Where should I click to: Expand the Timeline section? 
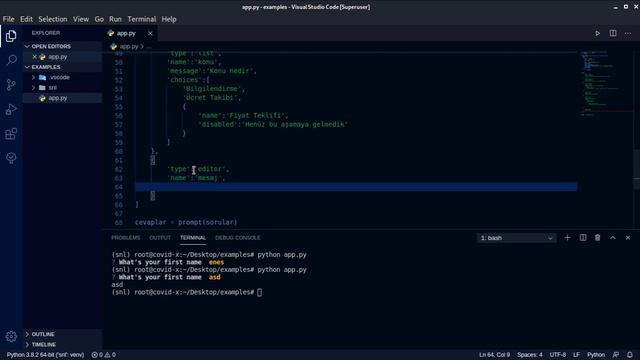62,344
